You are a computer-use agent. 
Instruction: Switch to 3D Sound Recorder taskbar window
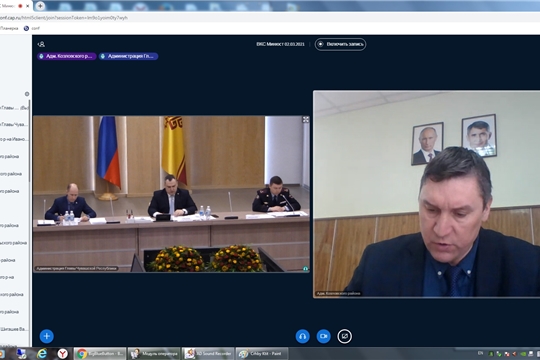tap(208, 353)
